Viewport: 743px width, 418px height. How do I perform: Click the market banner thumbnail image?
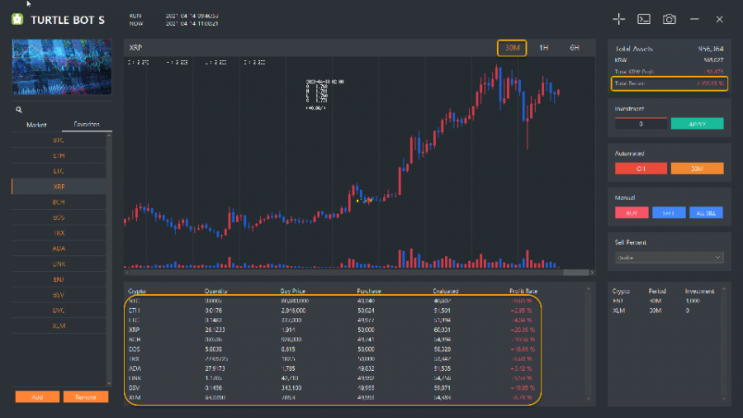point(62,67)
